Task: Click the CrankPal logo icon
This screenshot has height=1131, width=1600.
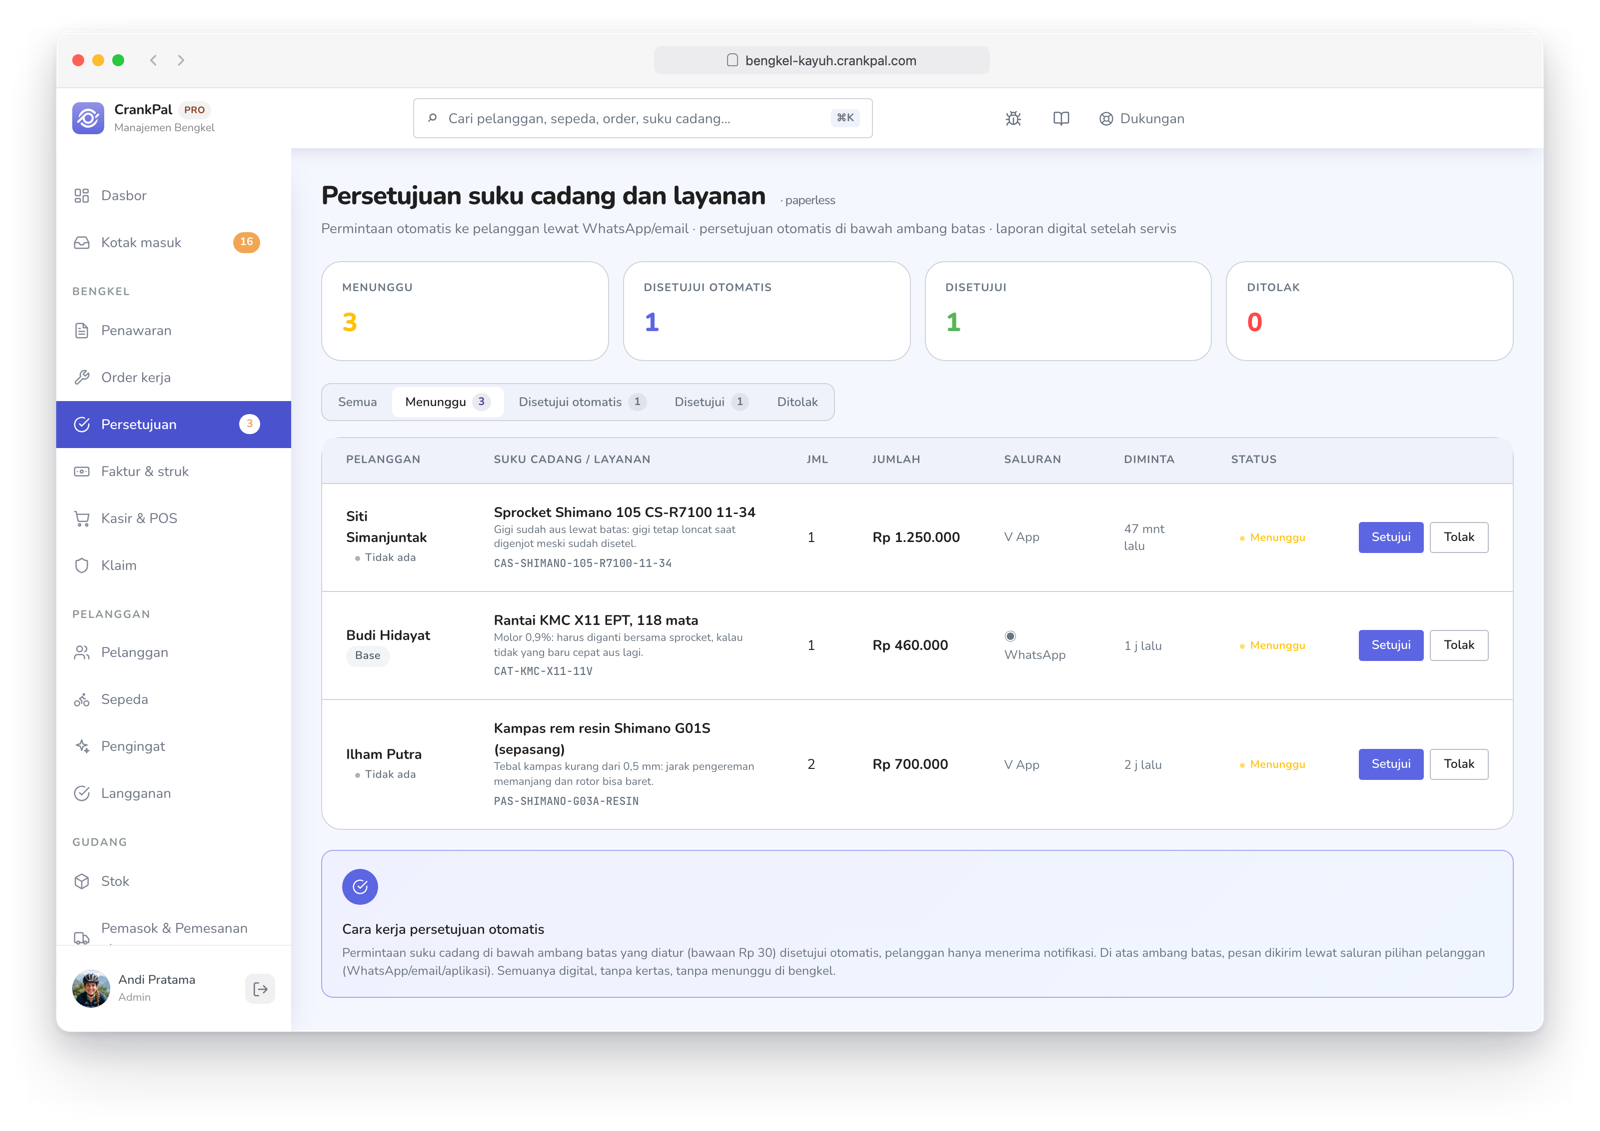Action: point(88,118)
